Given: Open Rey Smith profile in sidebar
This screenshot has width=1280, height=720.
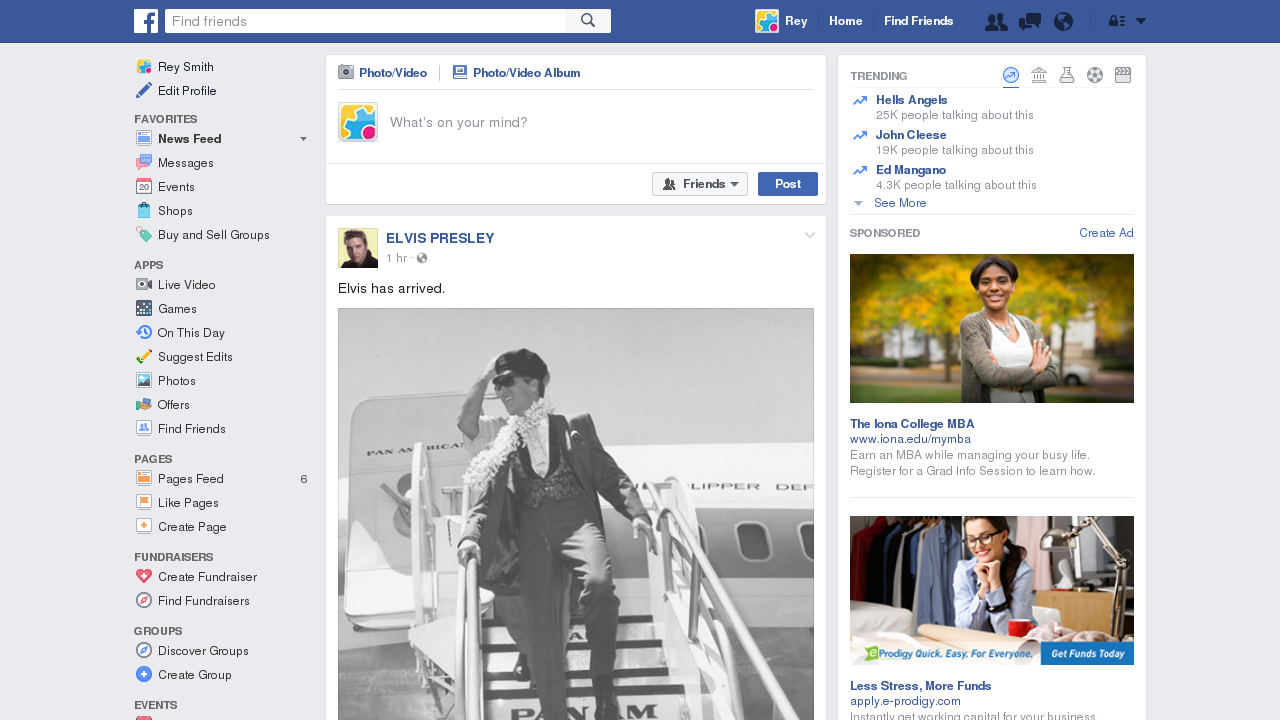Looking at the screenshot, I should (186, 67).
